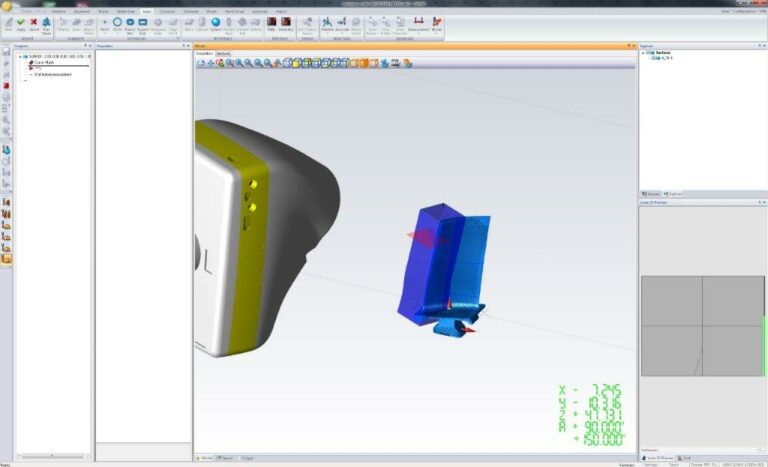This screenshot has width=768, height=467.
Task: Click the green level bar beside the laser preview
Action: coord(765,345)
